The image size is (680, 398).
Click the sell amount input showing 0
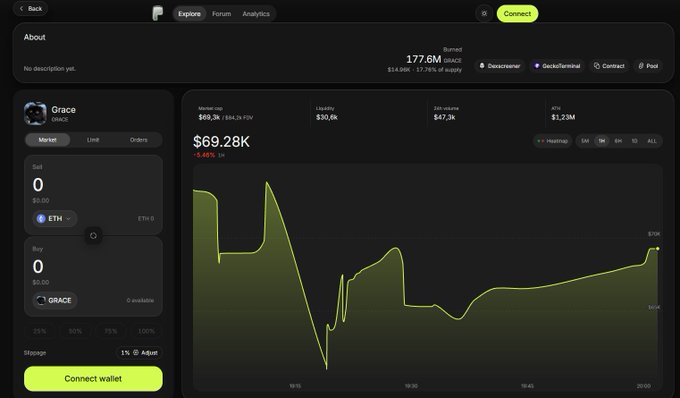tap(38, 185)
